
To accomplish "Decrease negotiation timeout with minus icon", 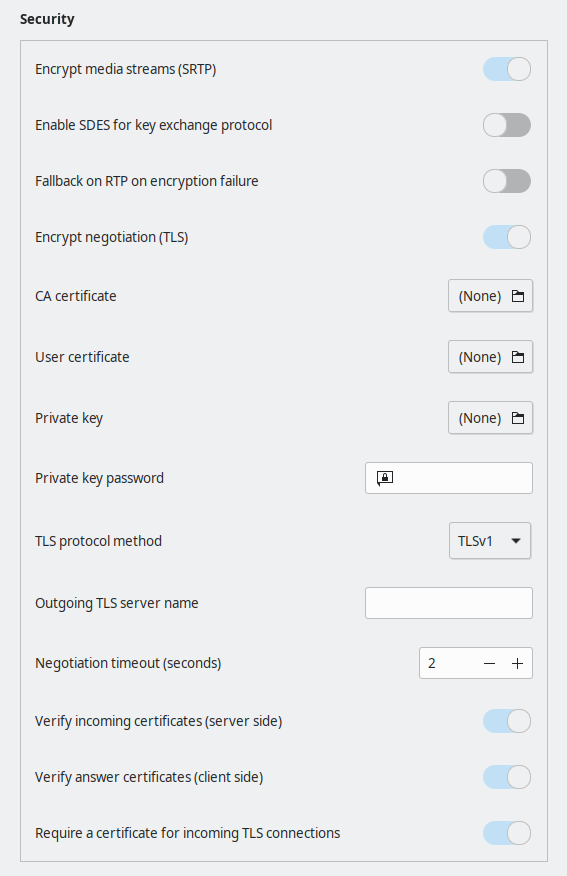I will [x=489, y=663].
